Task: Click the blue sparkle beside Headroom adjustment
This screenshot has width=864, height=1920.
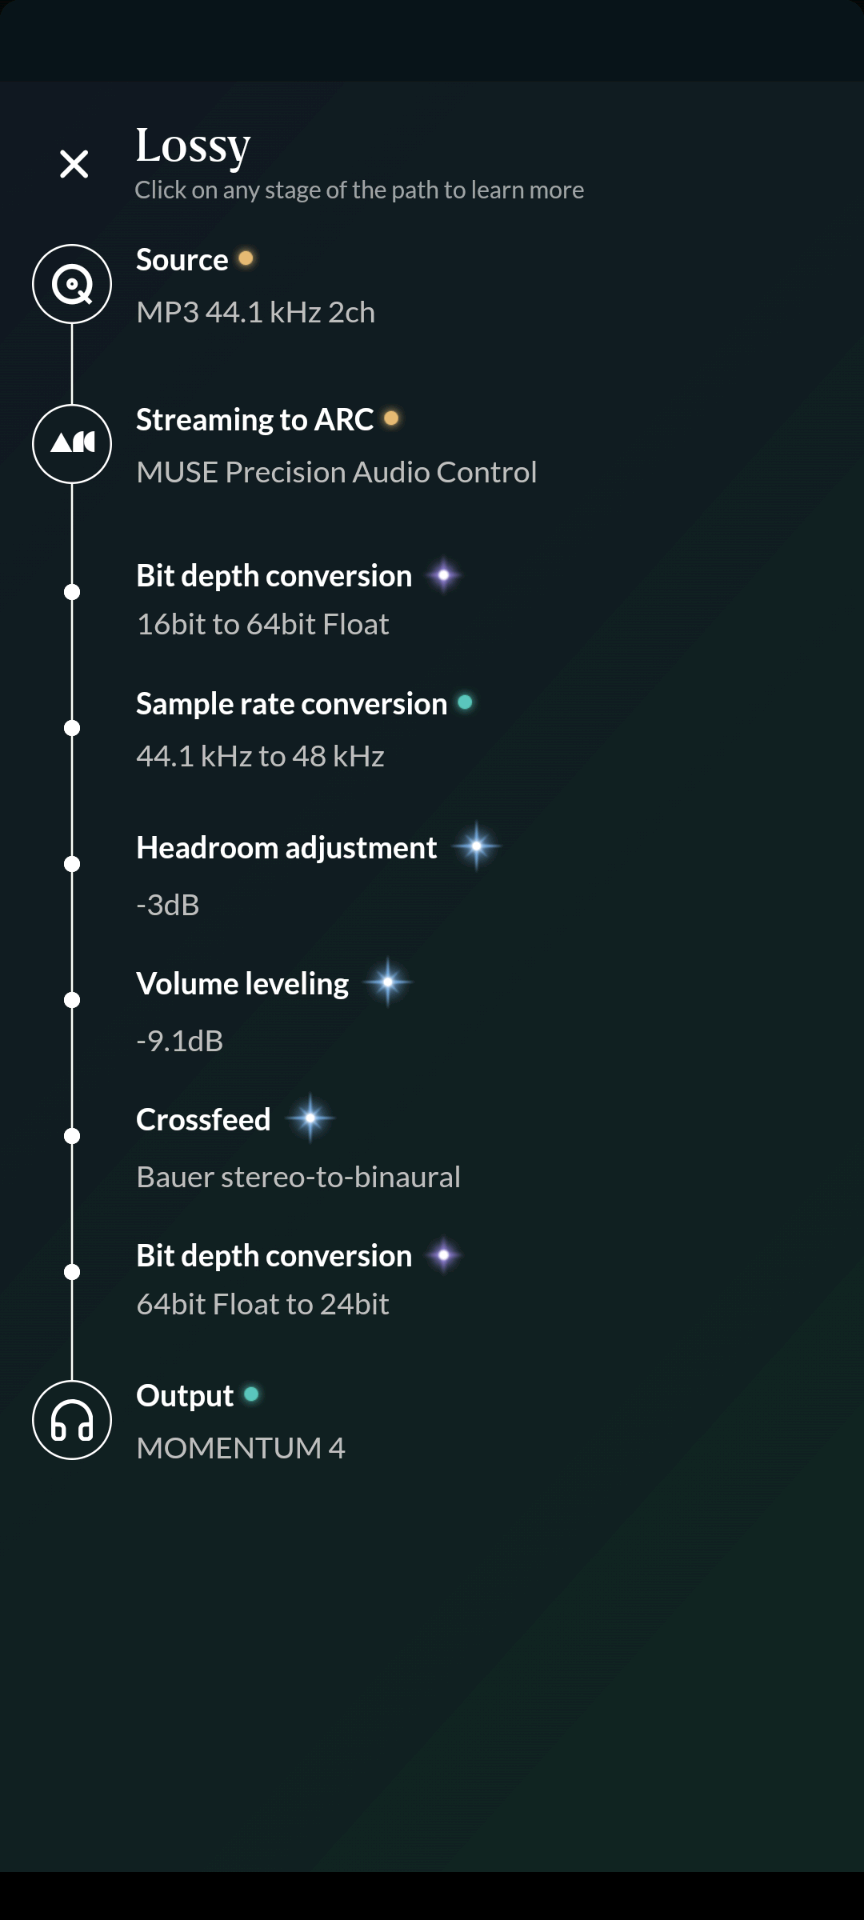Action: pos(477,847)
